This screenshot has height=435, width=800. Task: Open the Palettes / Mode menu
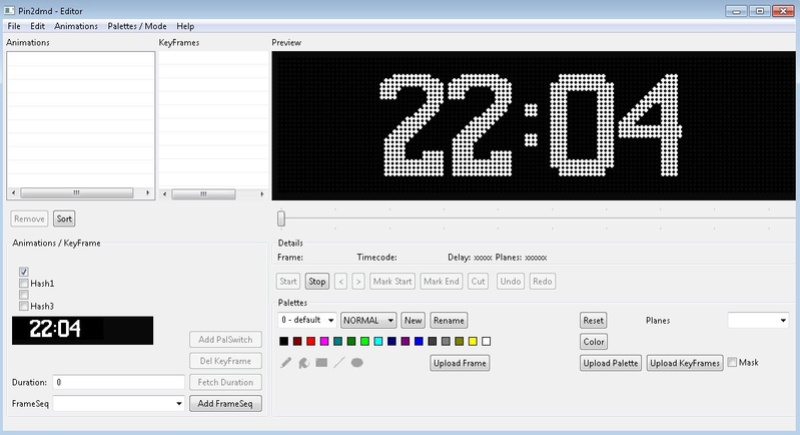click(137, 26)
